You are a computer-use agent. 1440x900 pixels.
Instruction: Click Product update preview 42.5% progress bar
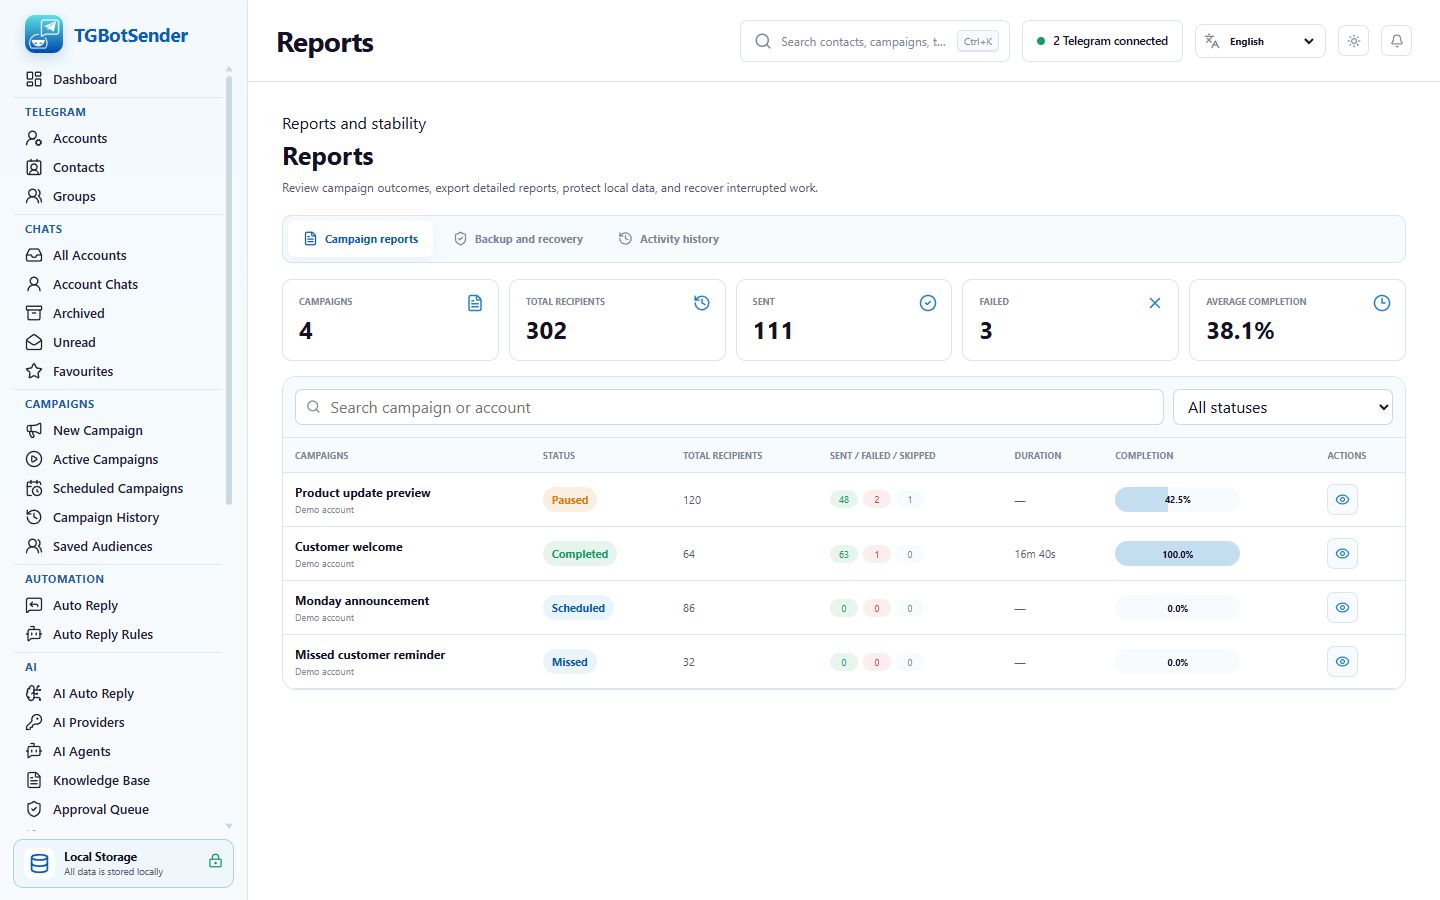click(1177, 499)
